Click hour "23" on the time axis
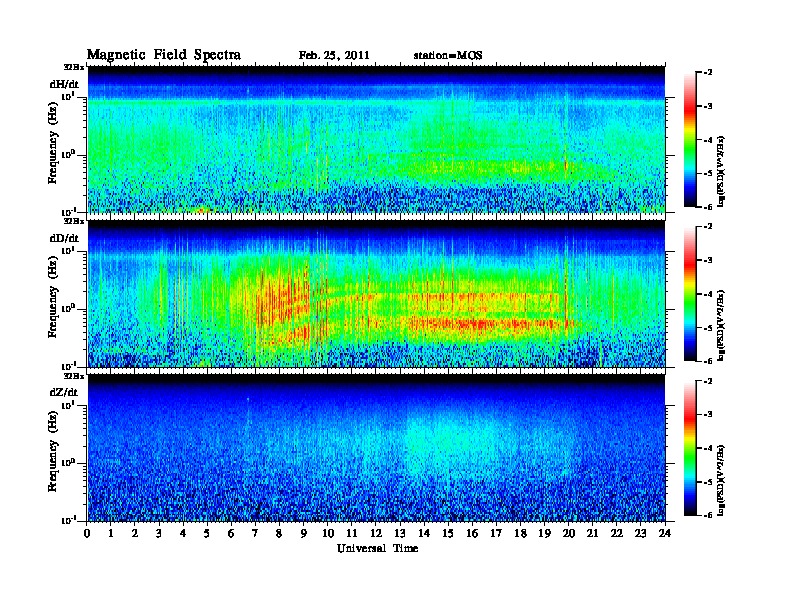Image resolution: width=792 pixels, height=612 pixels. (x=640, y=533)
